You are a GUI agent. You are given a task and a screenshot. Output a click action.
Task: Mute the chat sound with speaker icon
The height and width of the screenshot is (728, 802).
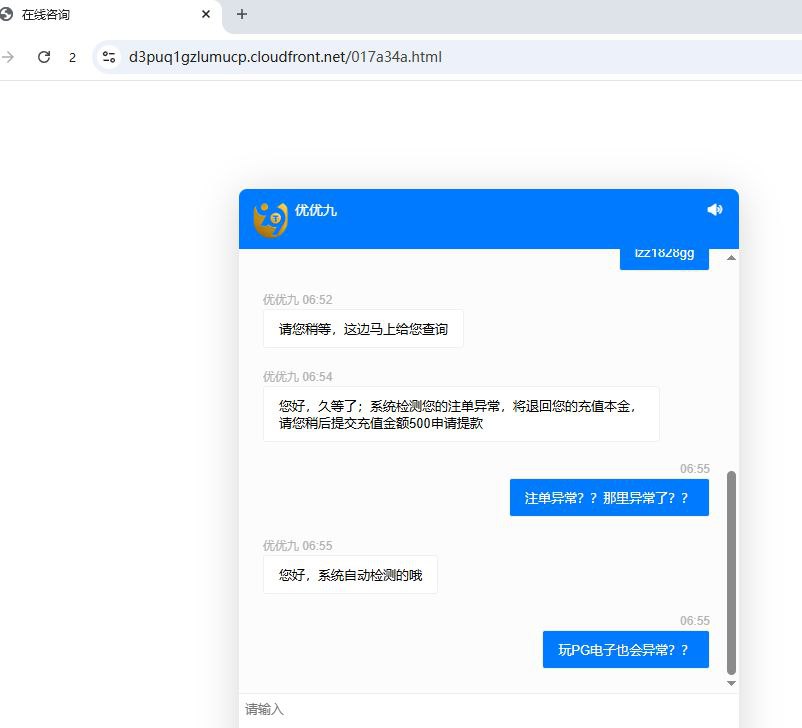pos(714,209)
